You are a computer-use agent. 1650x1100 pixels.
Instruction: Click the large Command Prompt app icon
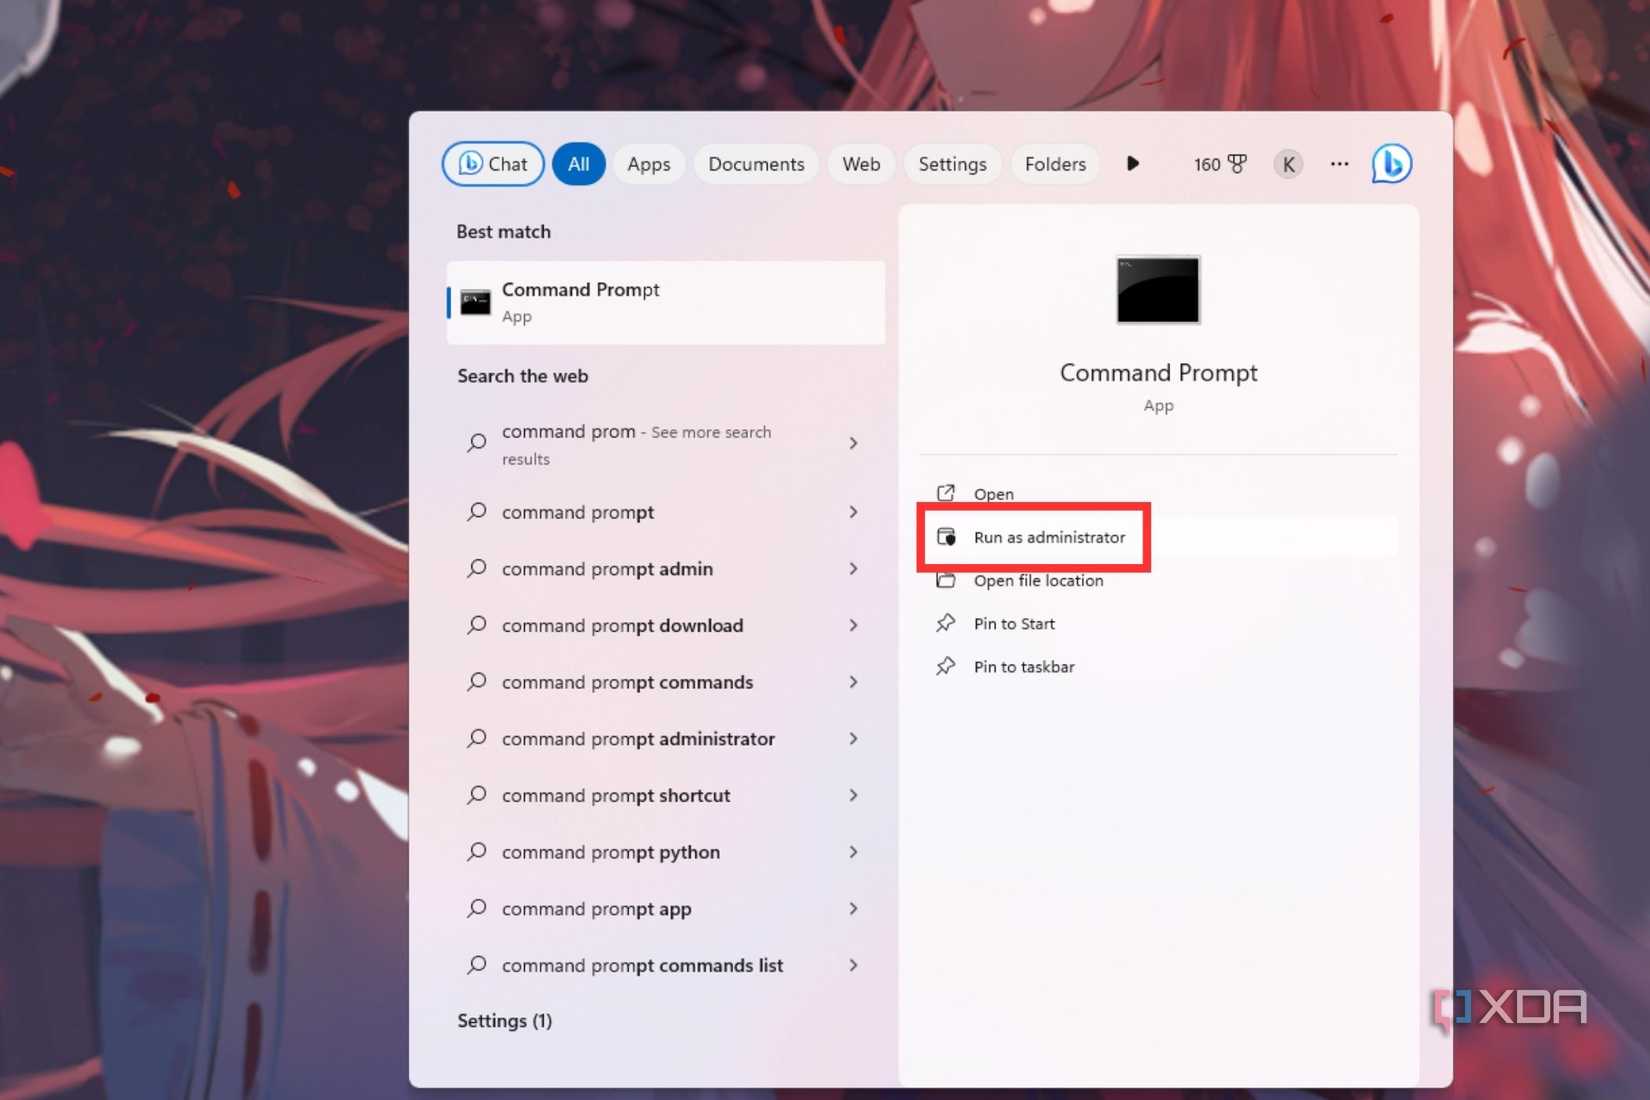point(1157,291)
